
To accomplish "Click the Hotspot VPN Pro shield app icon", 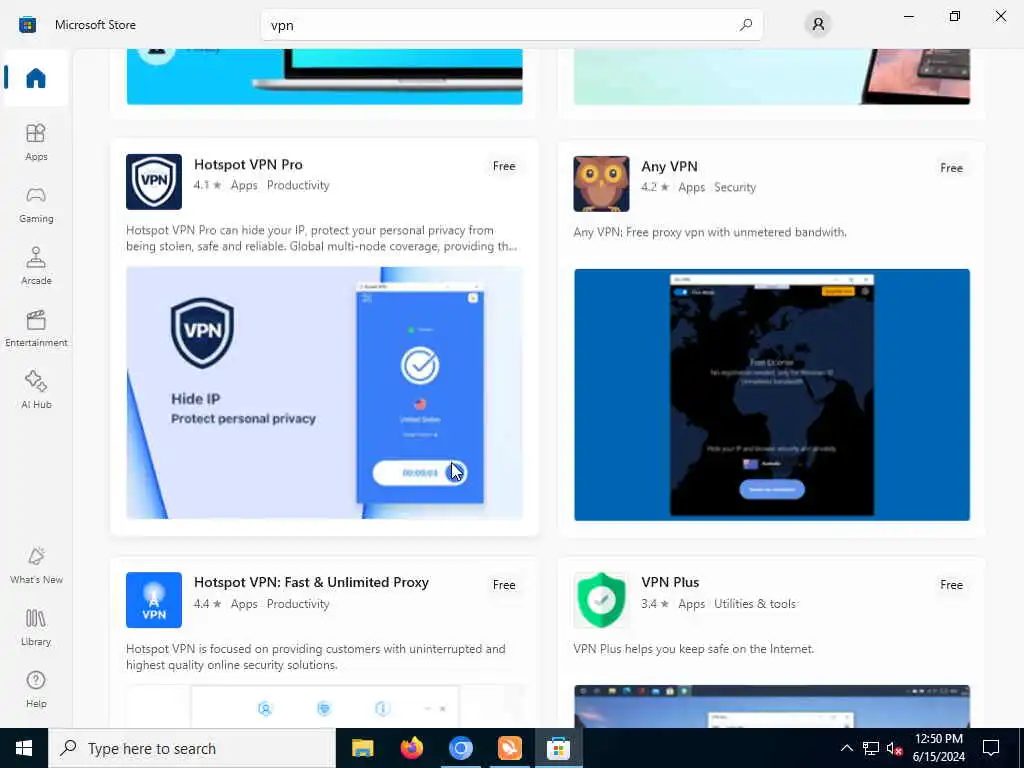I will pyautogui.click(x=154, y=182).
